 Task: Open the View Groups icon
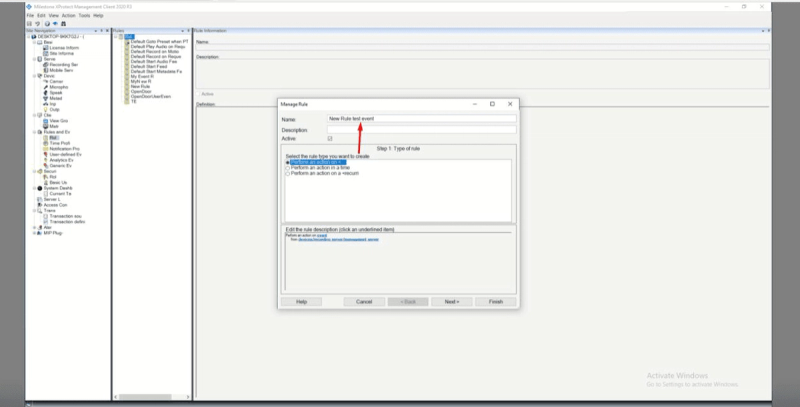[x=46, y=121]
